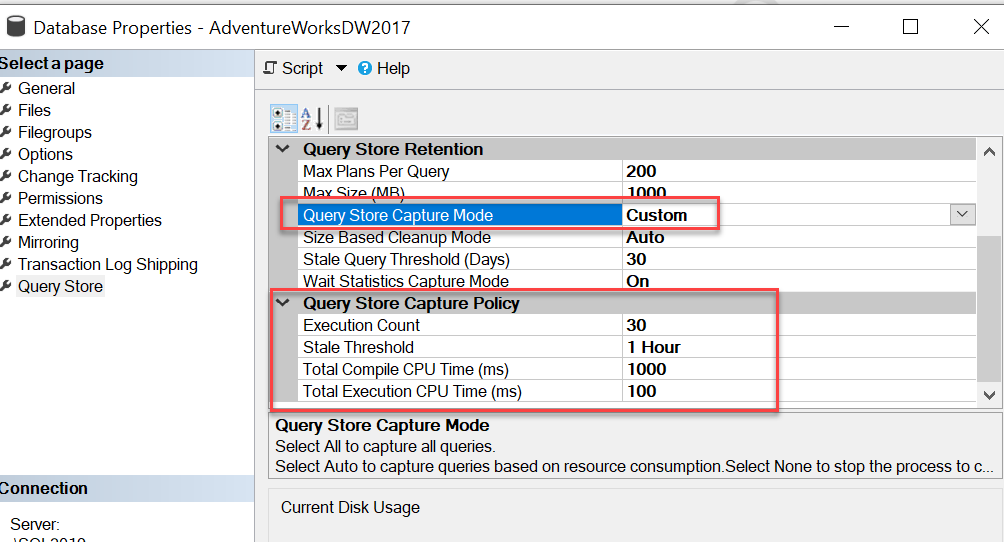1004x542 pixels.
Task: Click the scroll up arrow of property grid
Action: 989,152
